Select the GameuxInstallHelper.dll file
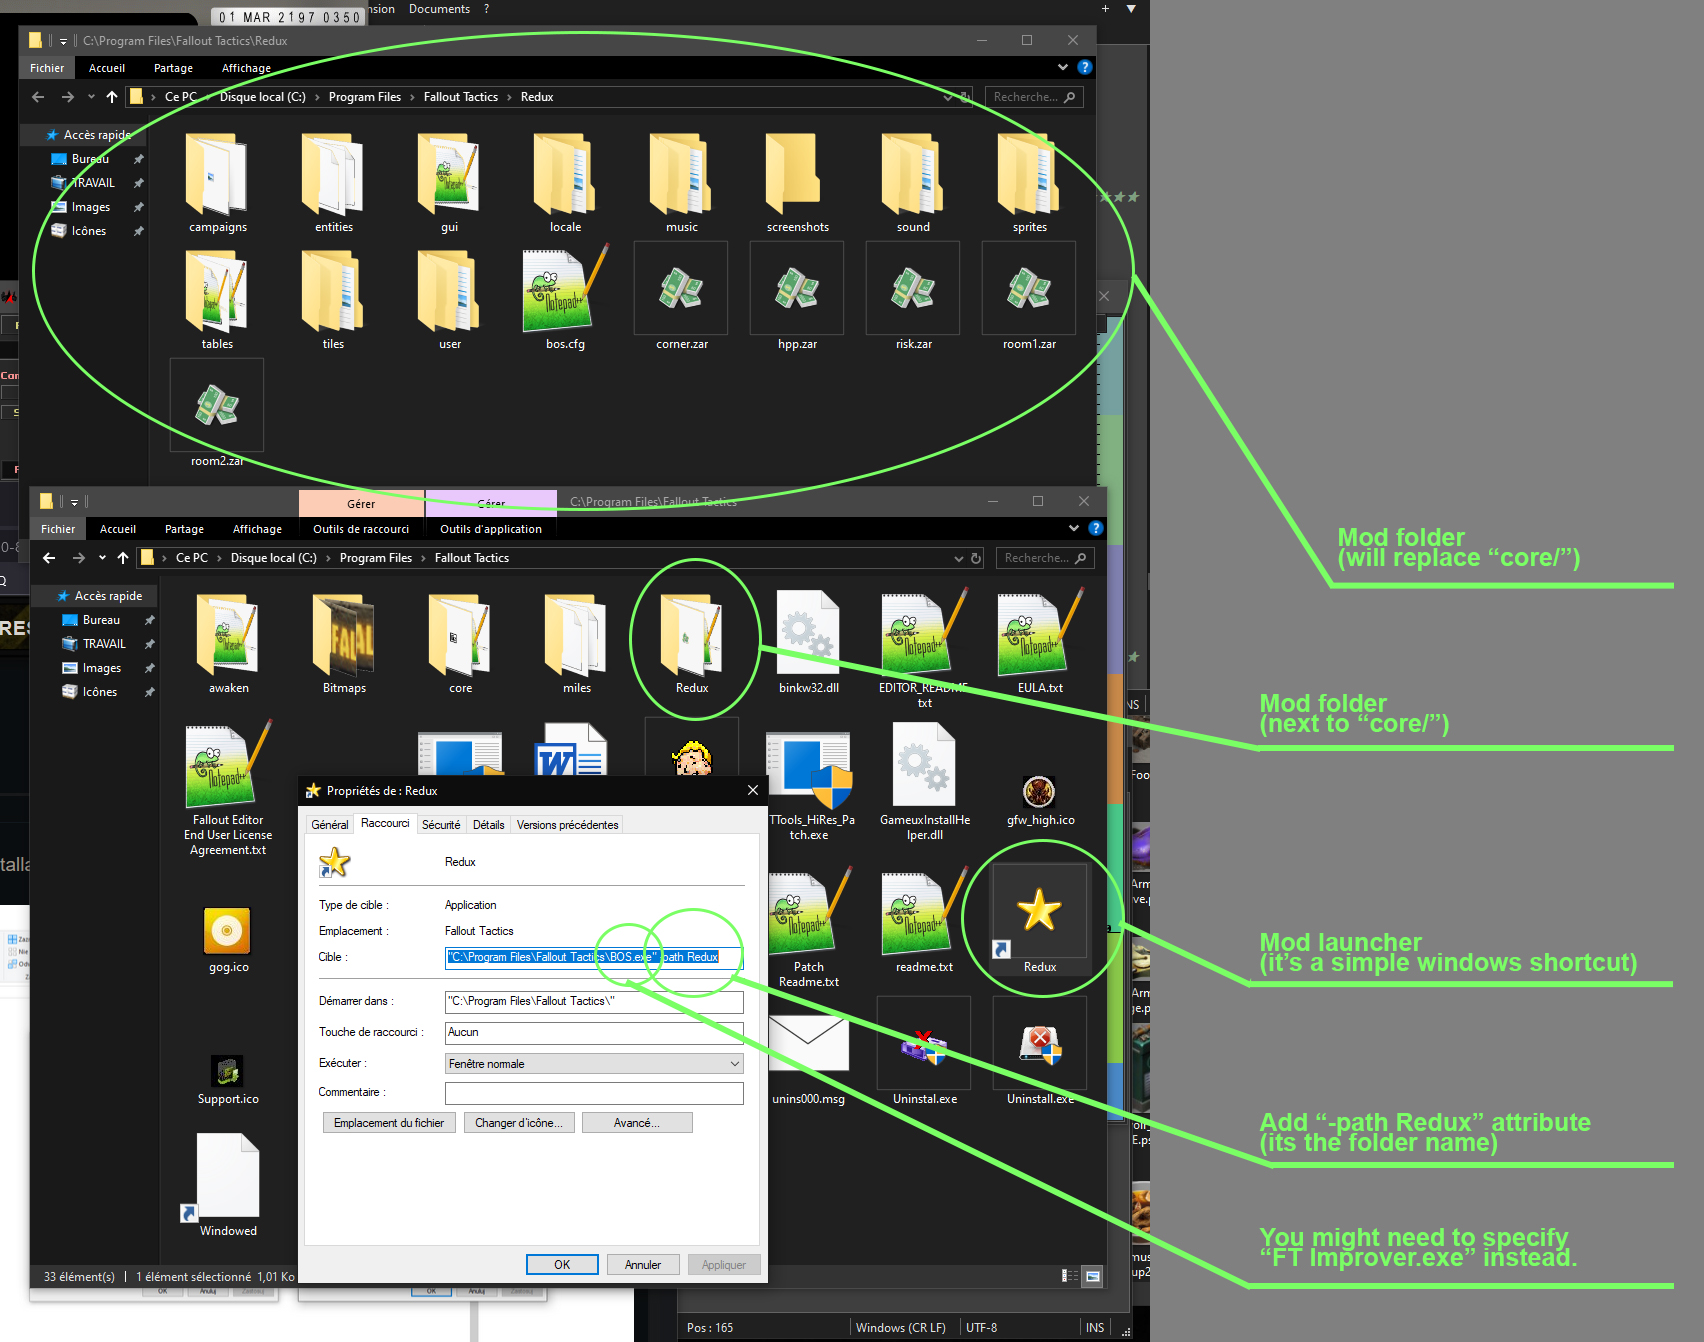Image resolution: width=1704 pixels, height=1342 pixels. tap(925, 783)
